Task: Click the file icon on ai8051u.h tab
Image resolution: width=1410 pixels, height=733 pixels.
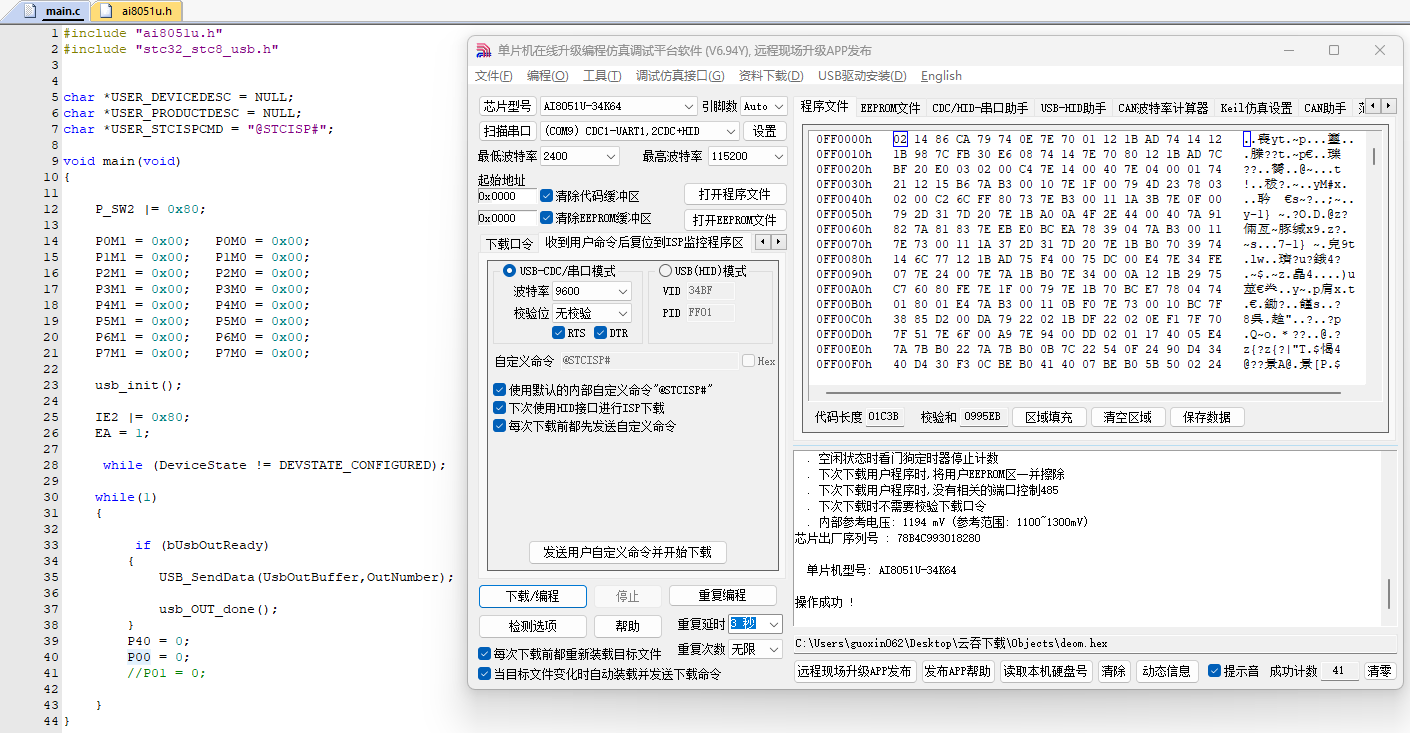Action: pyautogui.click(x=105, y=12)
